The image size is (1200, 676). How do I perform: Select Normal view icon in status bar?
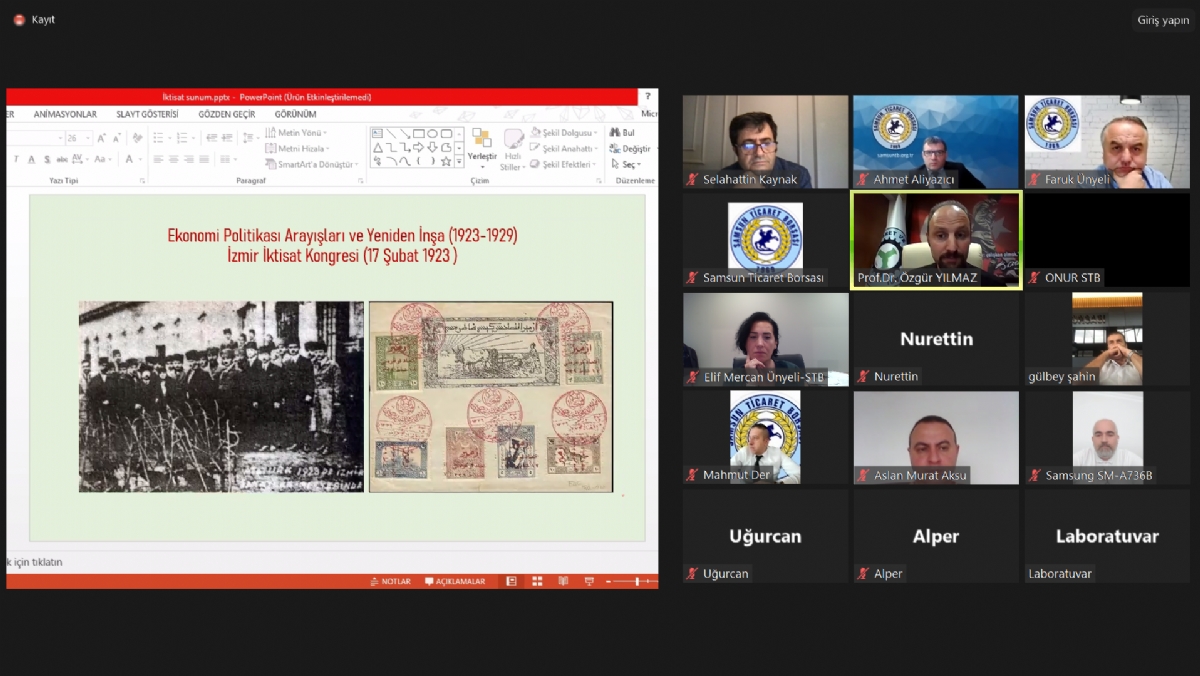tap(511, 581)
